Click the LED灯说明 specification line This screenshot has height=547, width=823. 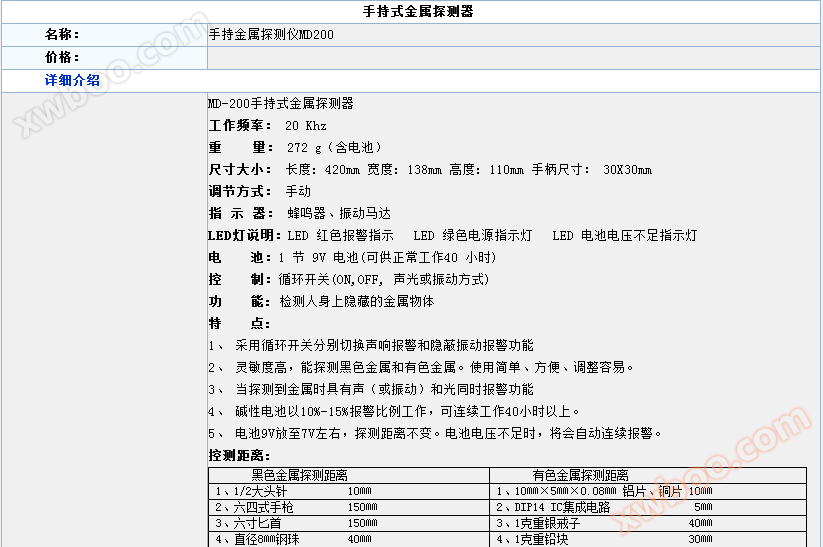(452, 236)
